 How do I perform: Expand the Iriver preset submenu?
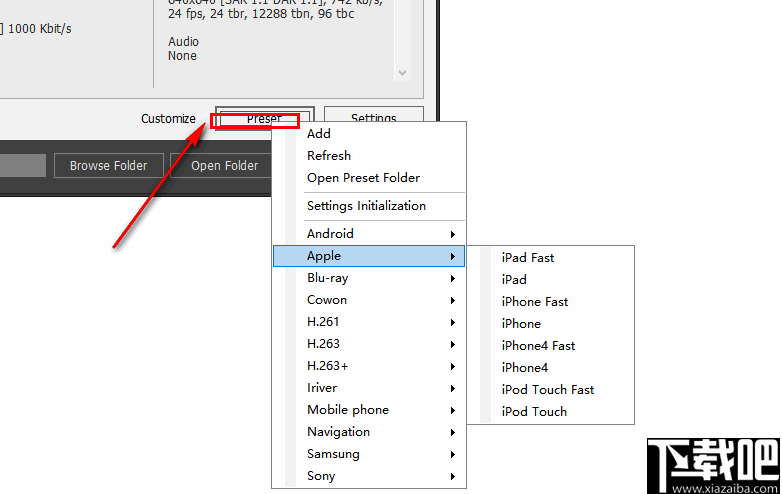click(369, 387)
